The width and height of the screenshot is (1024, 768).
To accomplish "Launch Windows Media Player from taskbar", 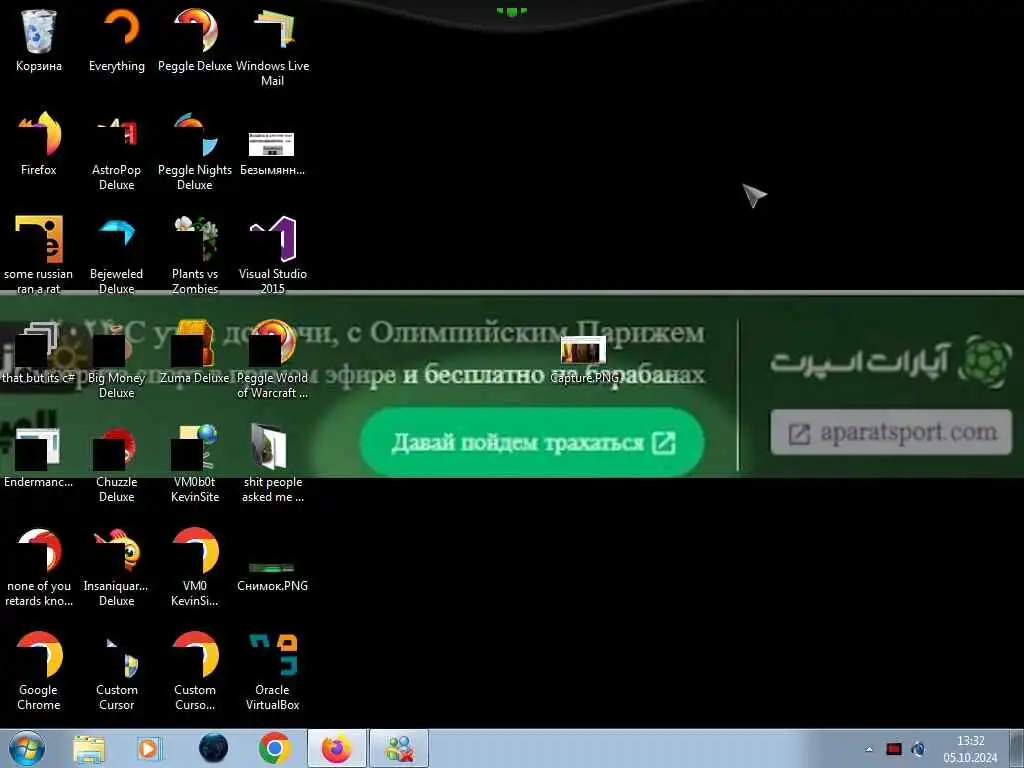I will pos(150,749).
